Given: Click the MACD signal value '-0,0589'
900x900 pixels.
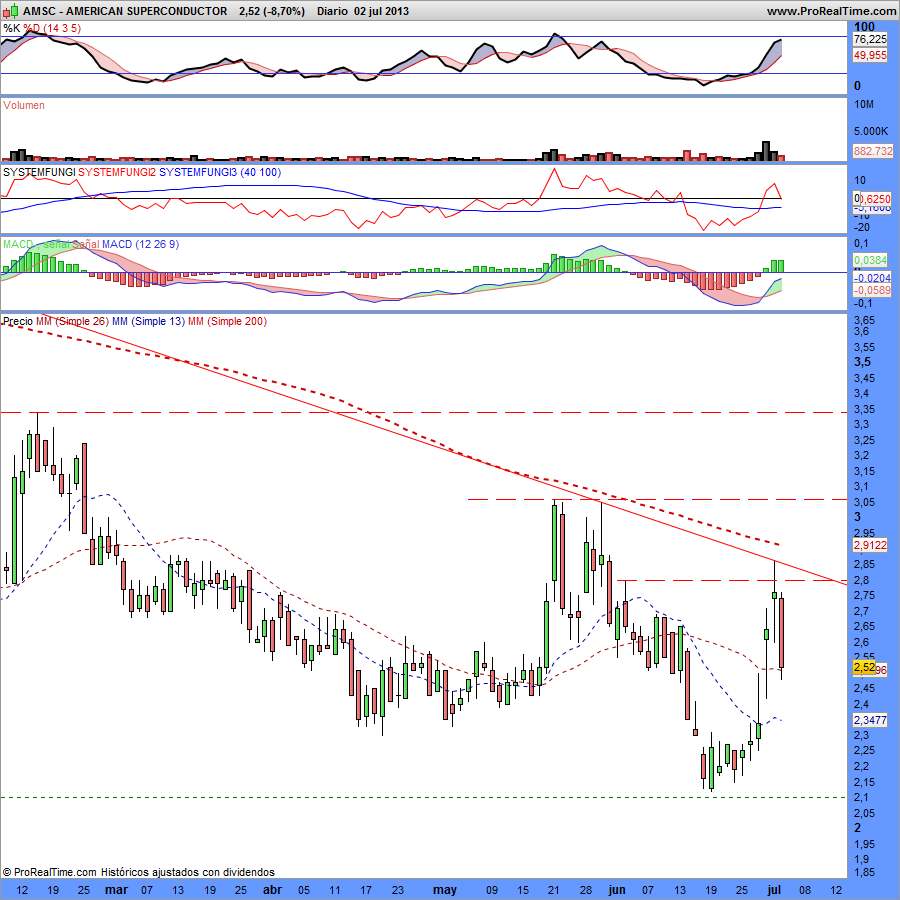Looking at the screenshot, I should (x=872, y=290).
